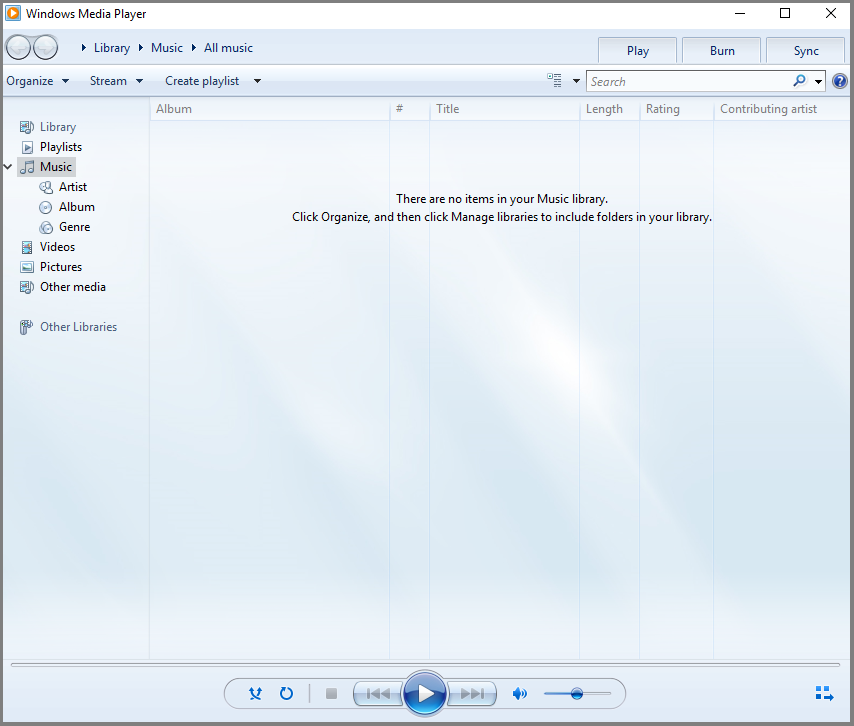854x726 pixels.
Task: Sort by the Contributing artist column header
Action: [x=782, y=109]
